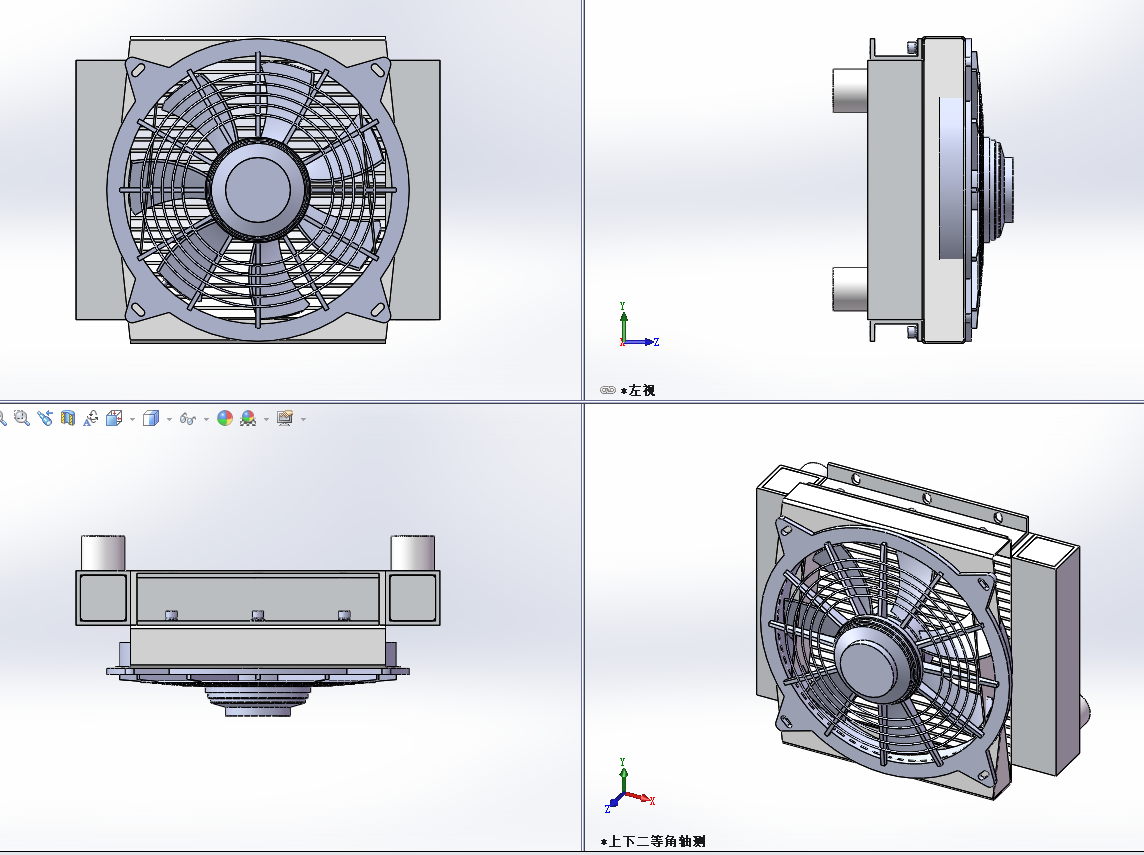Select the upper pipe port in the left view
Screen dimensions: 1144x855
[850, 90]
